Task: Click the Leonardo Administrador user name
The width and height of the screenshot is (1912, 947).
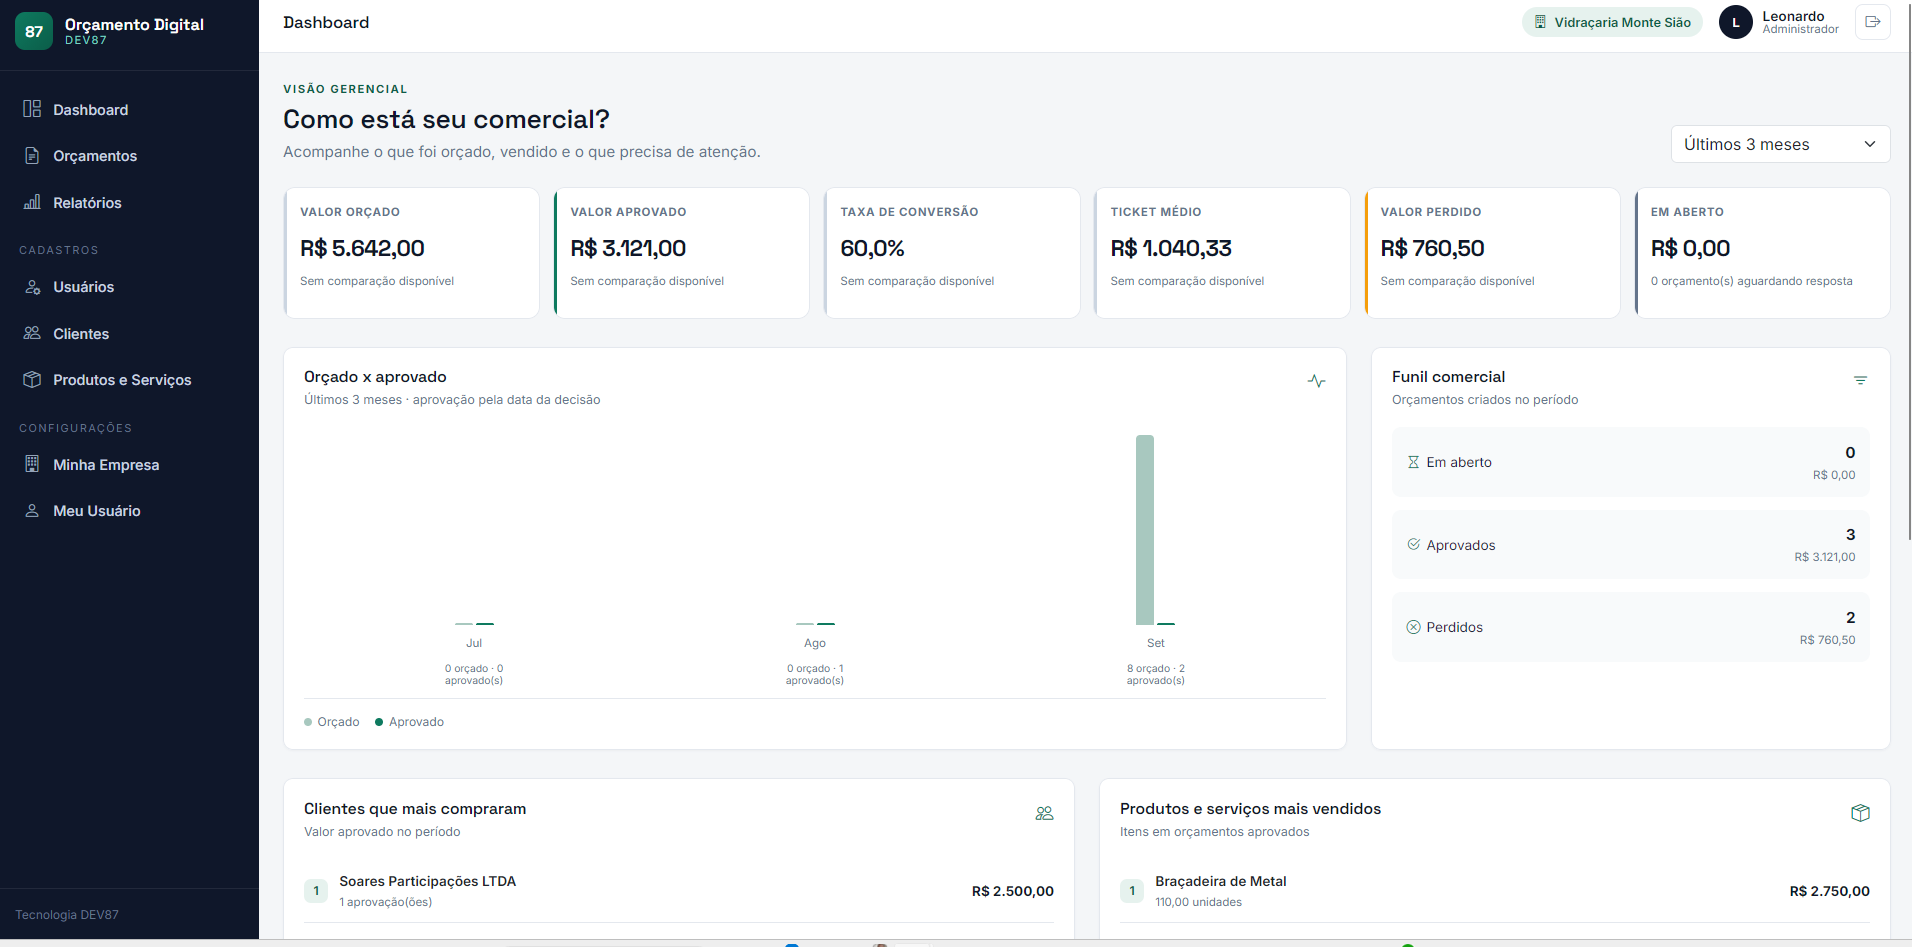Action: (x=1800, y=22)
